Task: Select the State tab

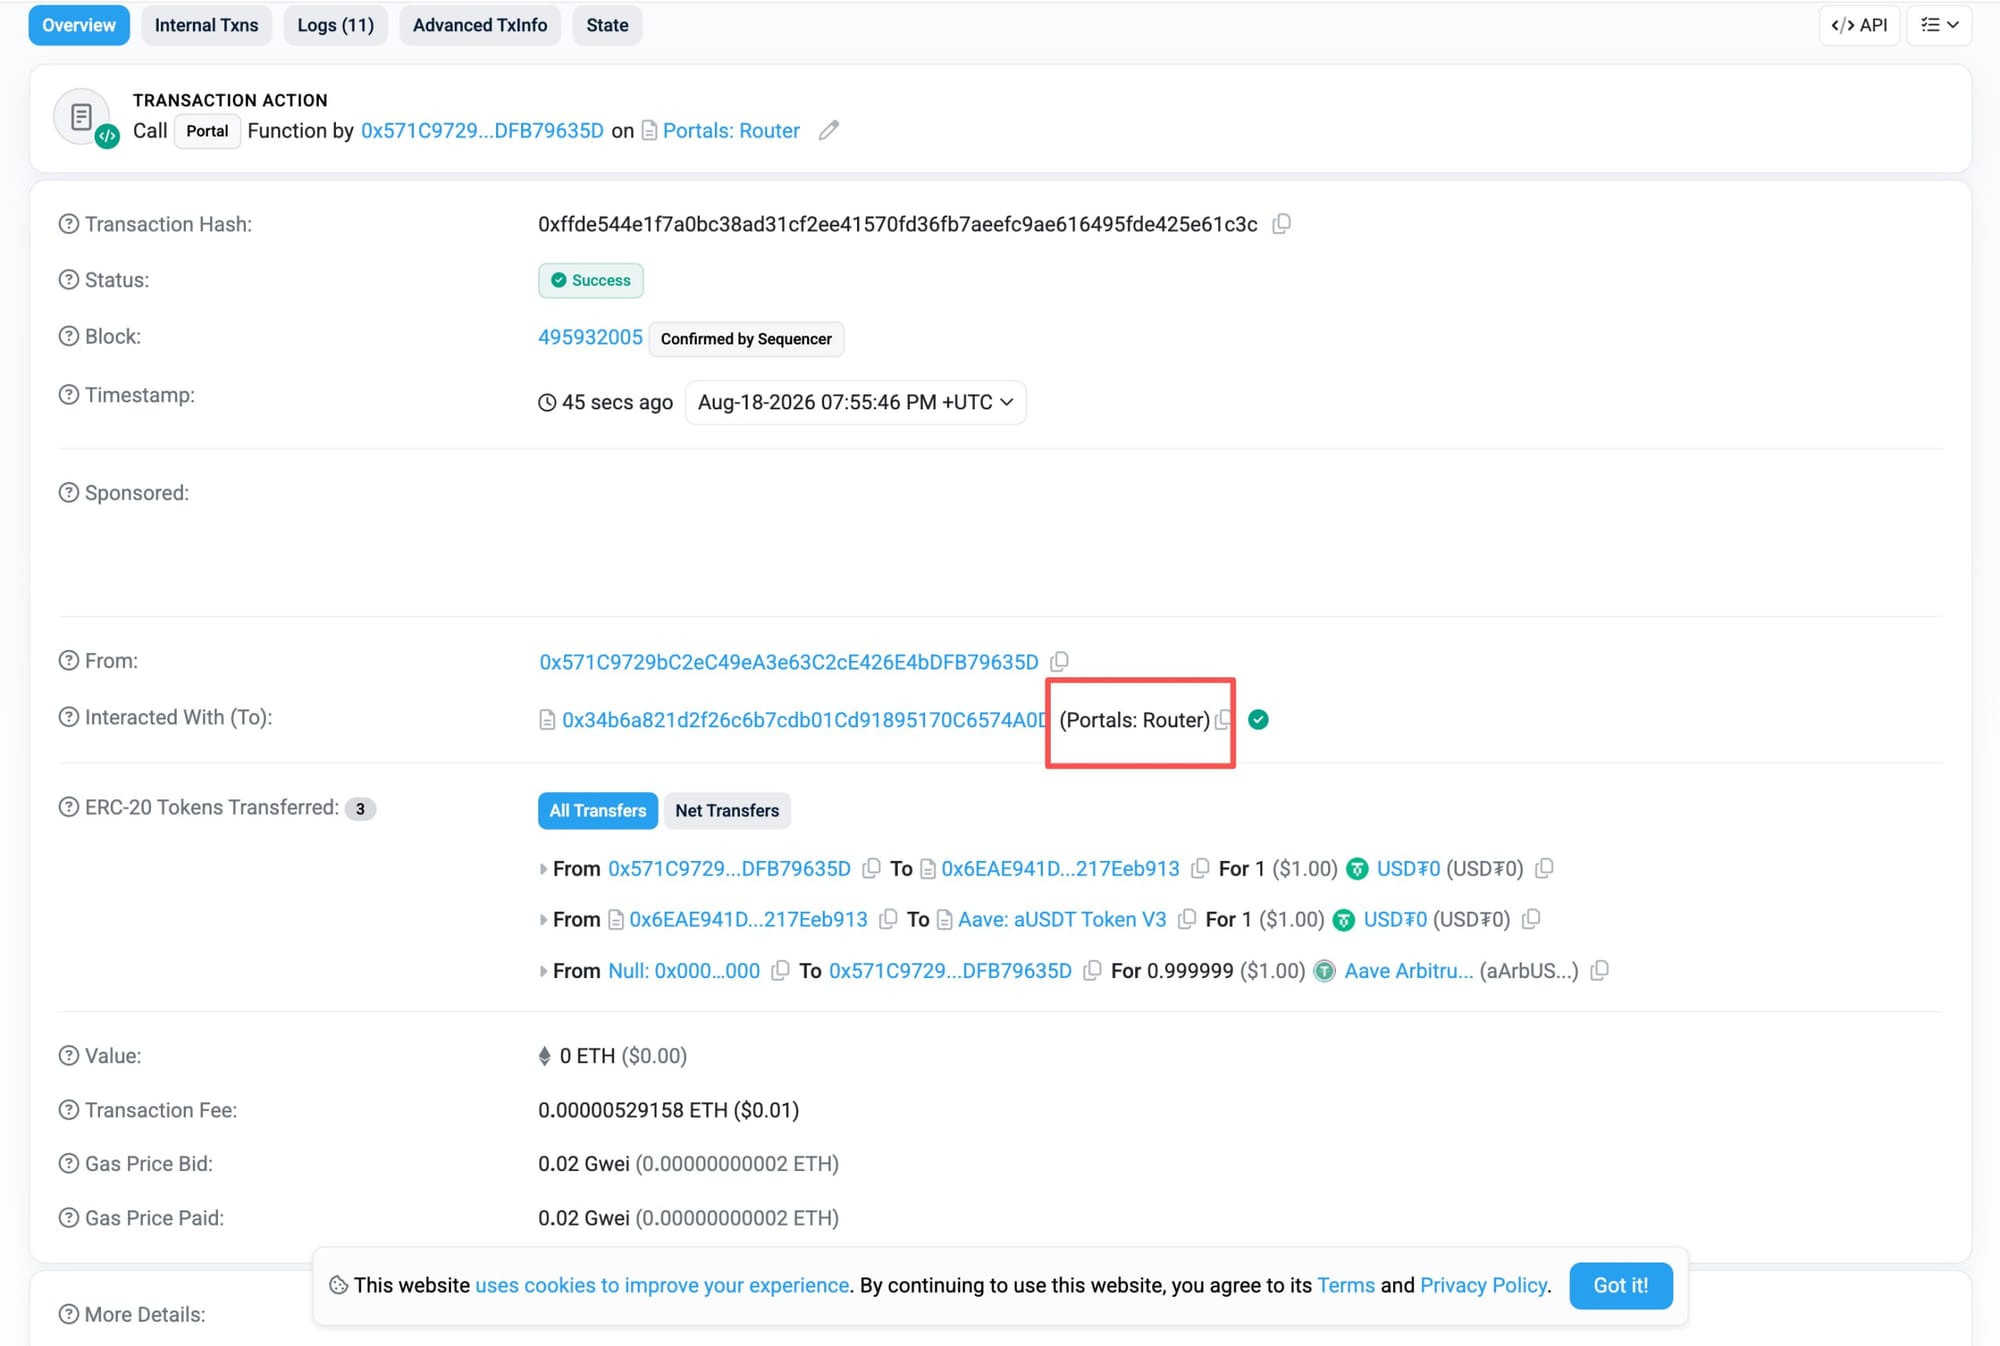Action: (607, 25)
